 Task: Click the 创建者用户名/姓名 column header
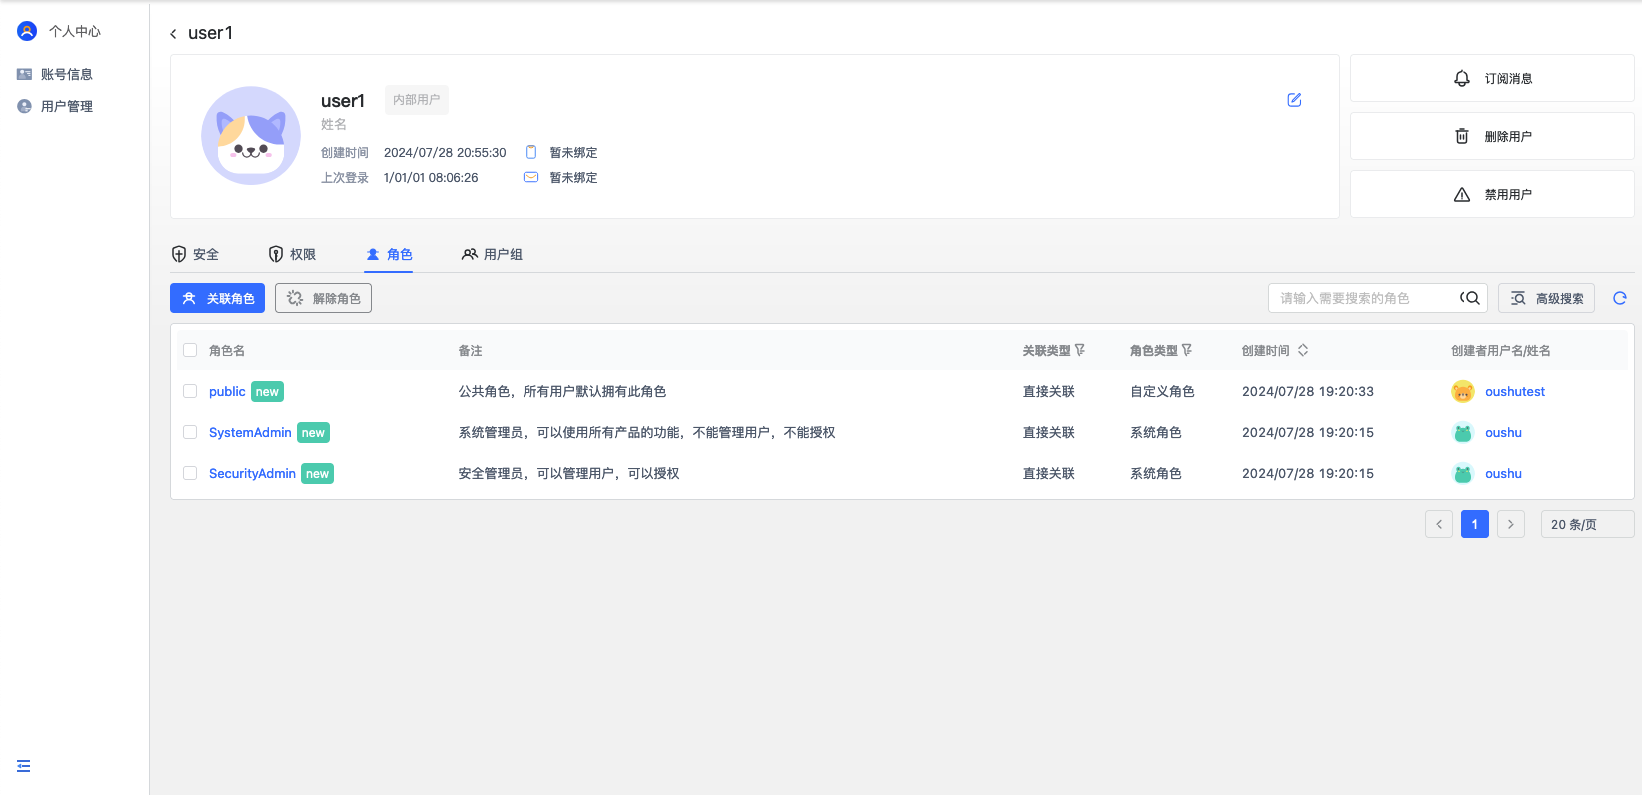point(1500,351)
